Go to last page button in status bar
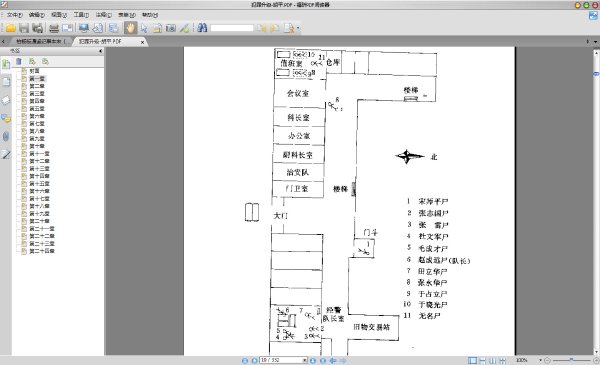Screen dimensions: 600x365 pos(323,360)
